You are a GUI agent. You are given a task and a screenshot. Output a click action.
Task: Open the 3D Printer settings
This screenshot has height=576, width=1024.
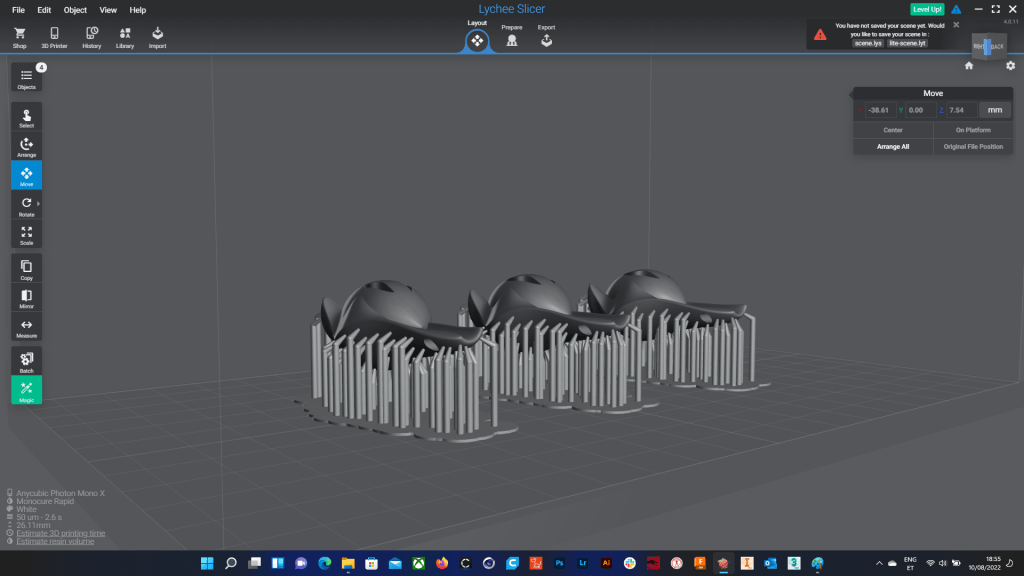(54, 37)
